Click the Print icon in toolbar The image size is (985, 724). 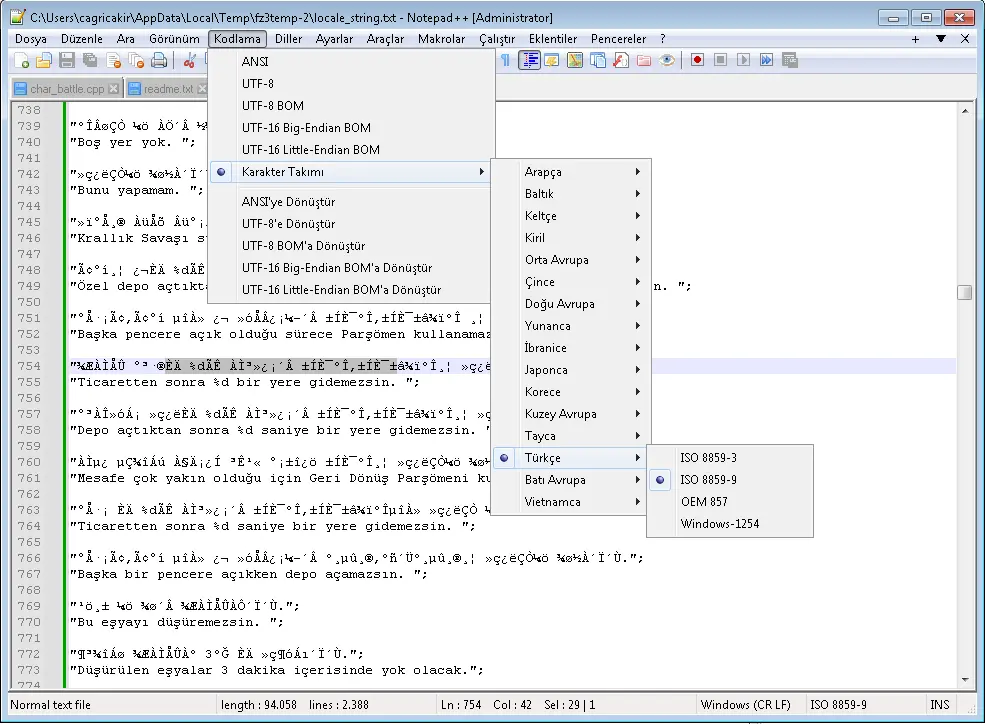[159, 61]
